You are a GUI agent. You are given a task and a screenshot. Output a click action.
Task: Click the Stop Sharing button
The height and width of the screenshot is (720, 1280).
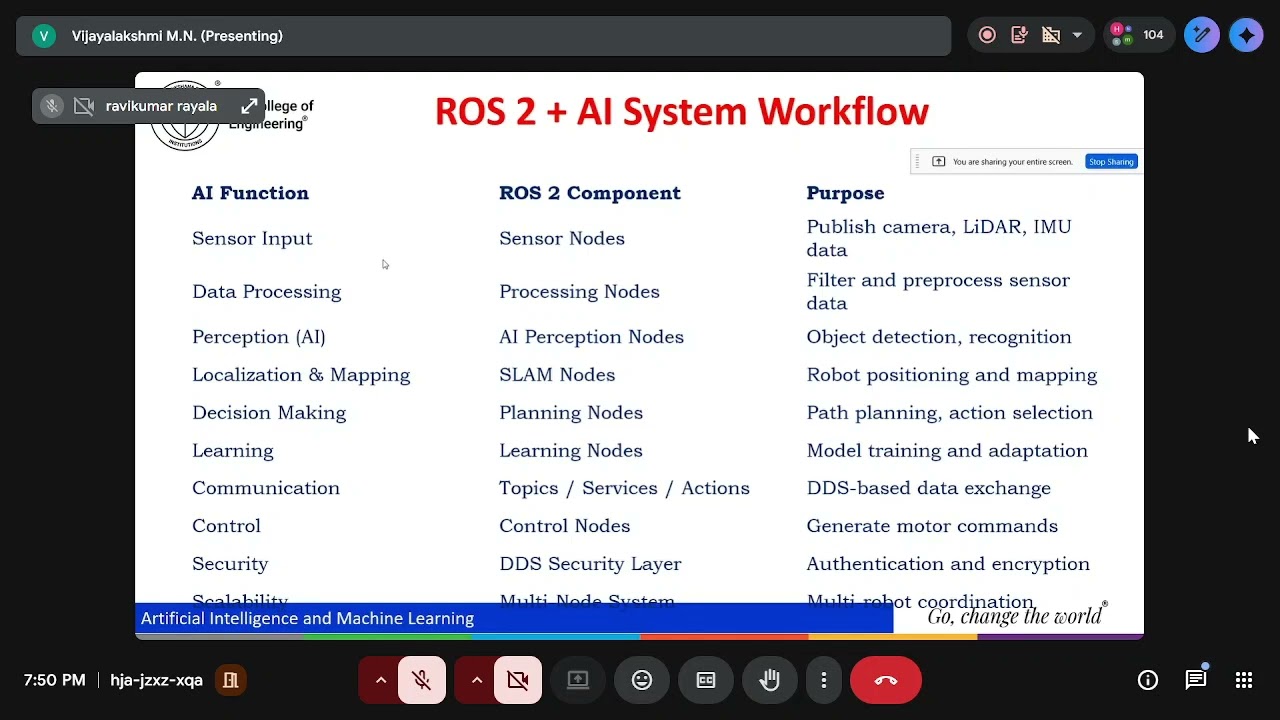tap(1111, 161)
